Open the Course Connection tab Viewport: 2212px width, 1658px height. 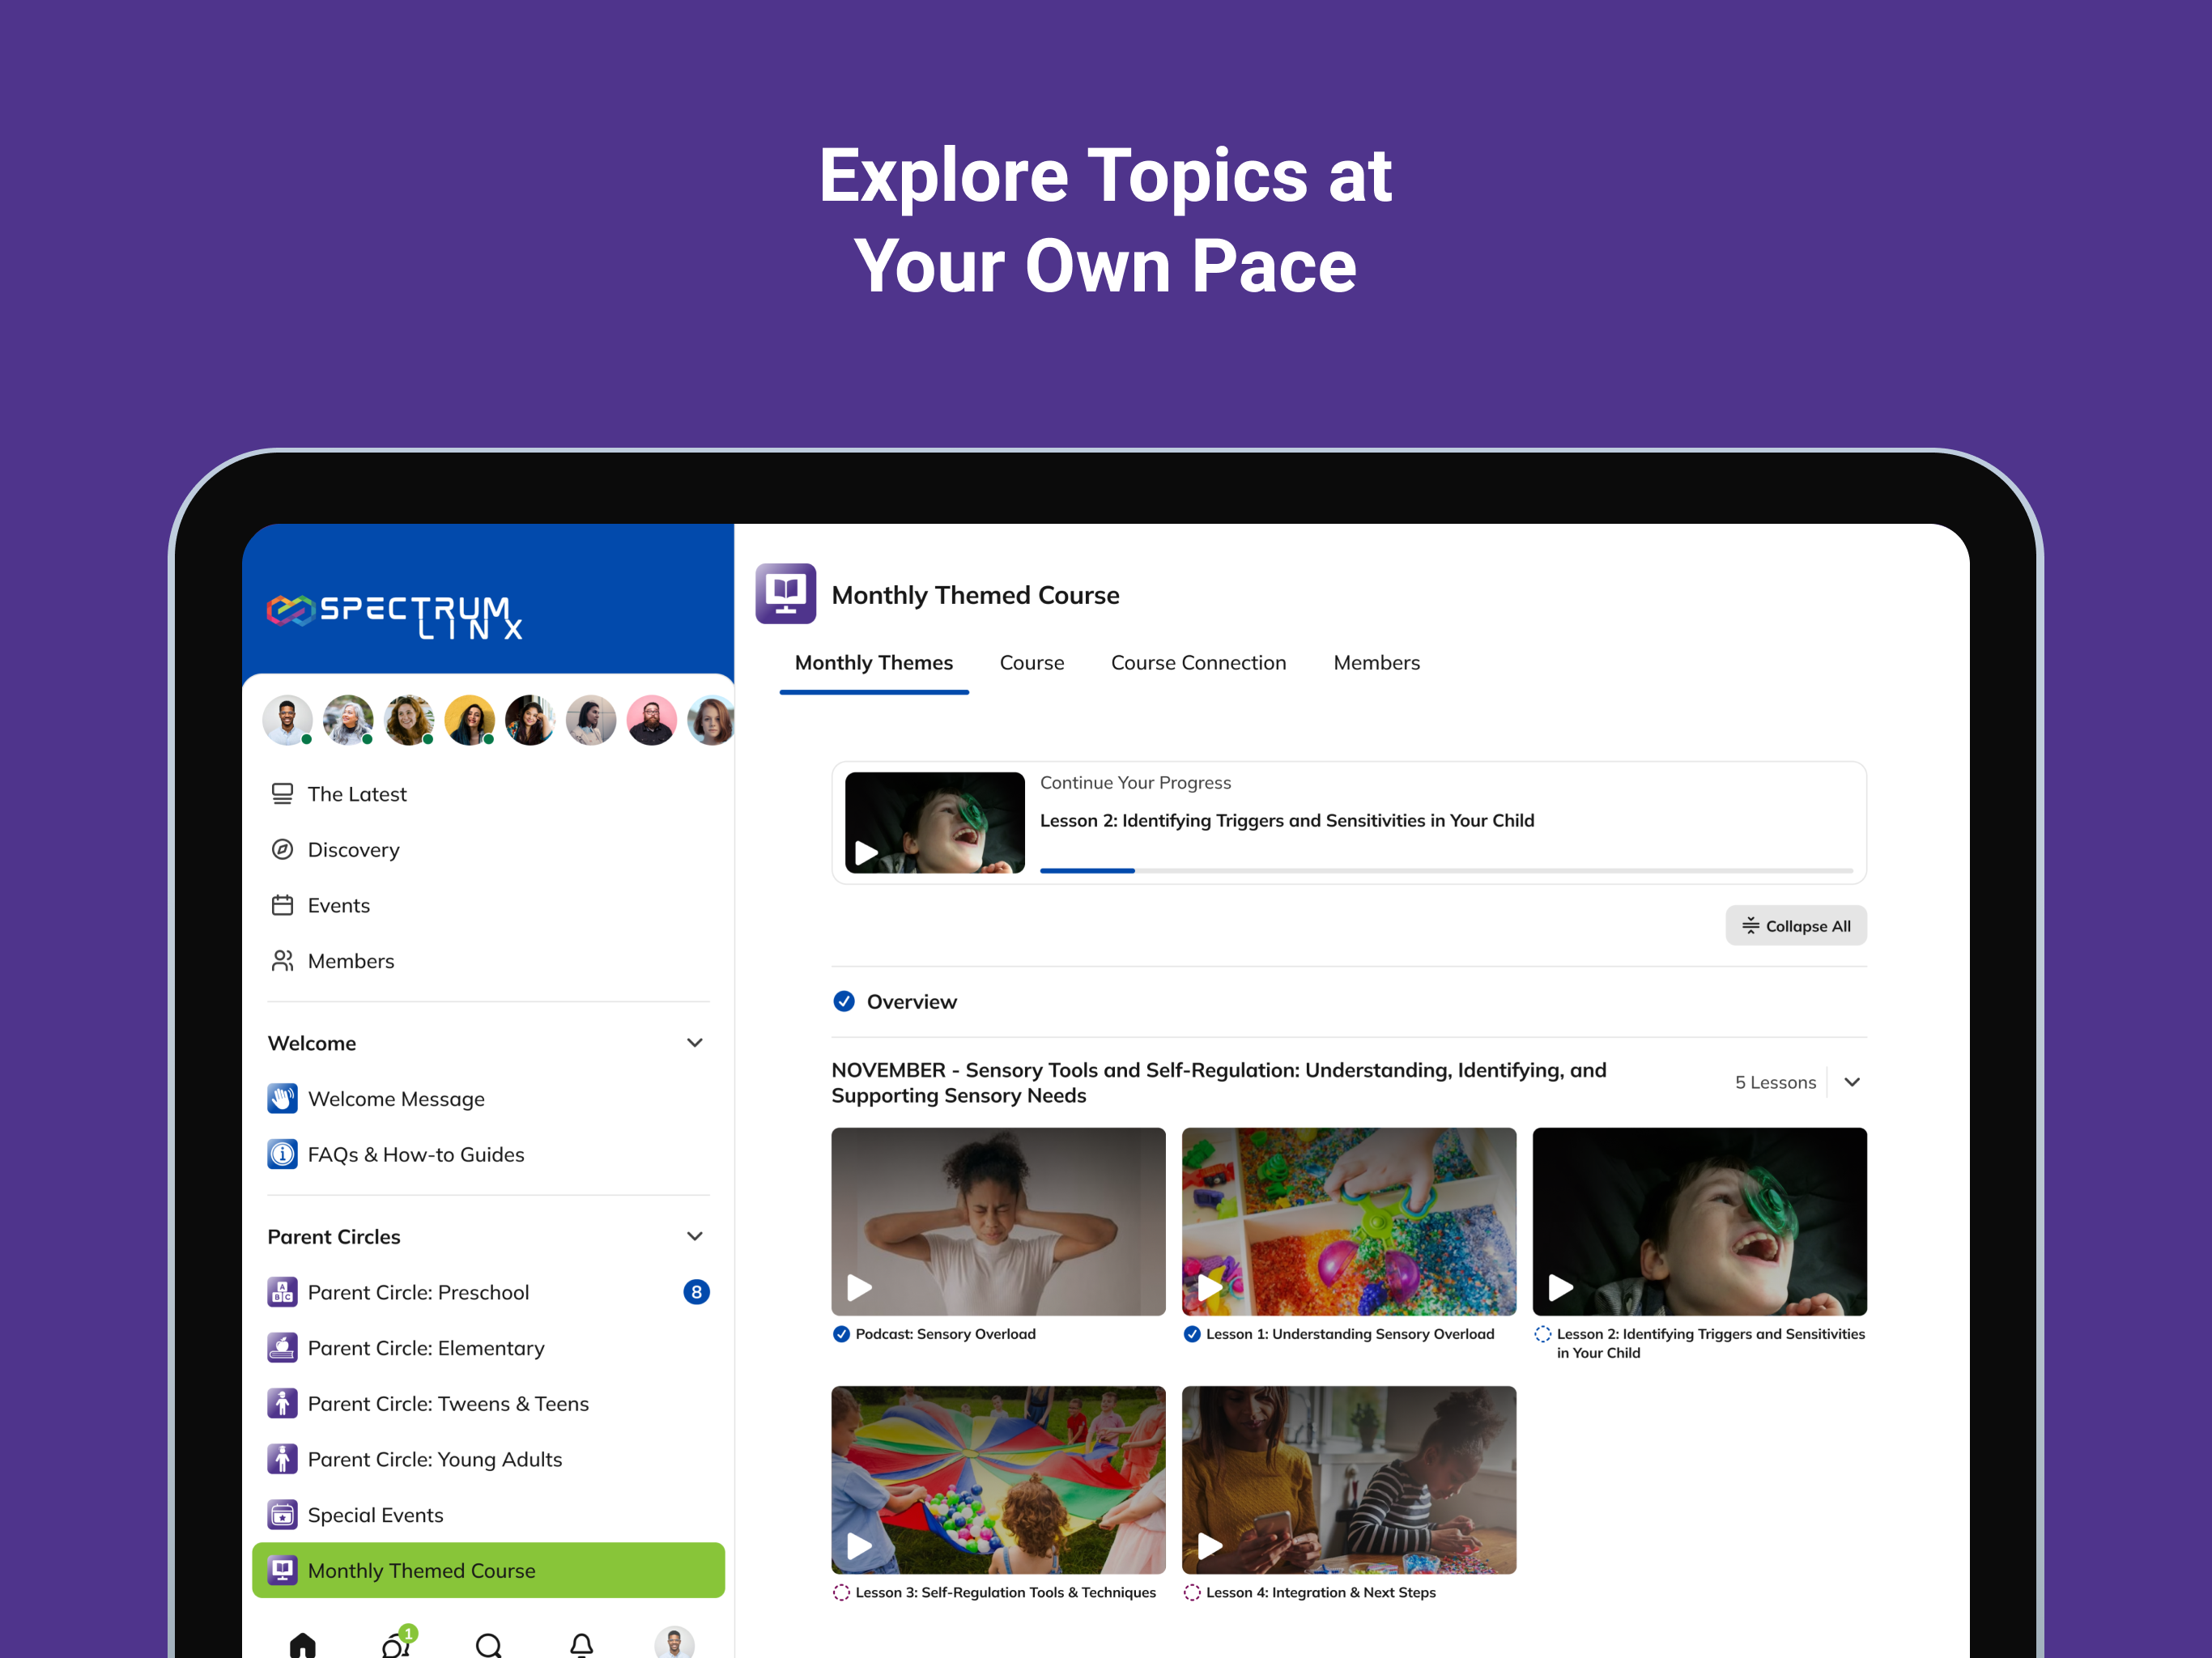1198,663
